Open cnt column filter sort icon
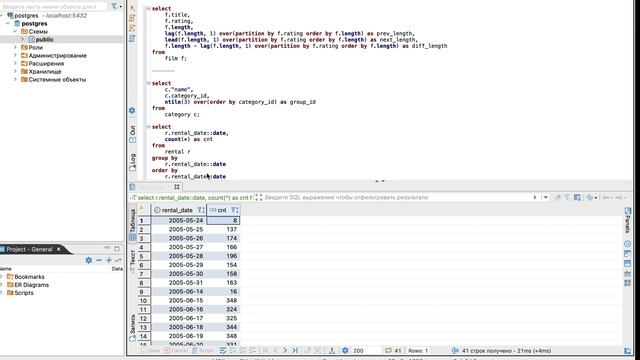The height and width of the screenshot is (360, 640). [235, 210]
